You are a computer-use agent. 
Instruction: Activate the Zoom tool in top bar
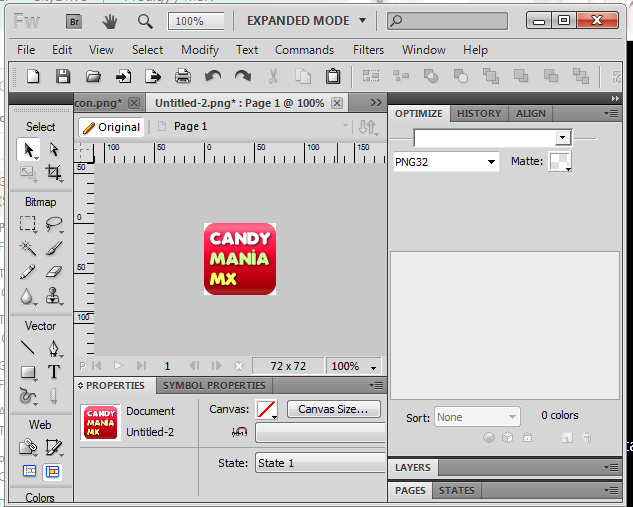click(145, 21)
